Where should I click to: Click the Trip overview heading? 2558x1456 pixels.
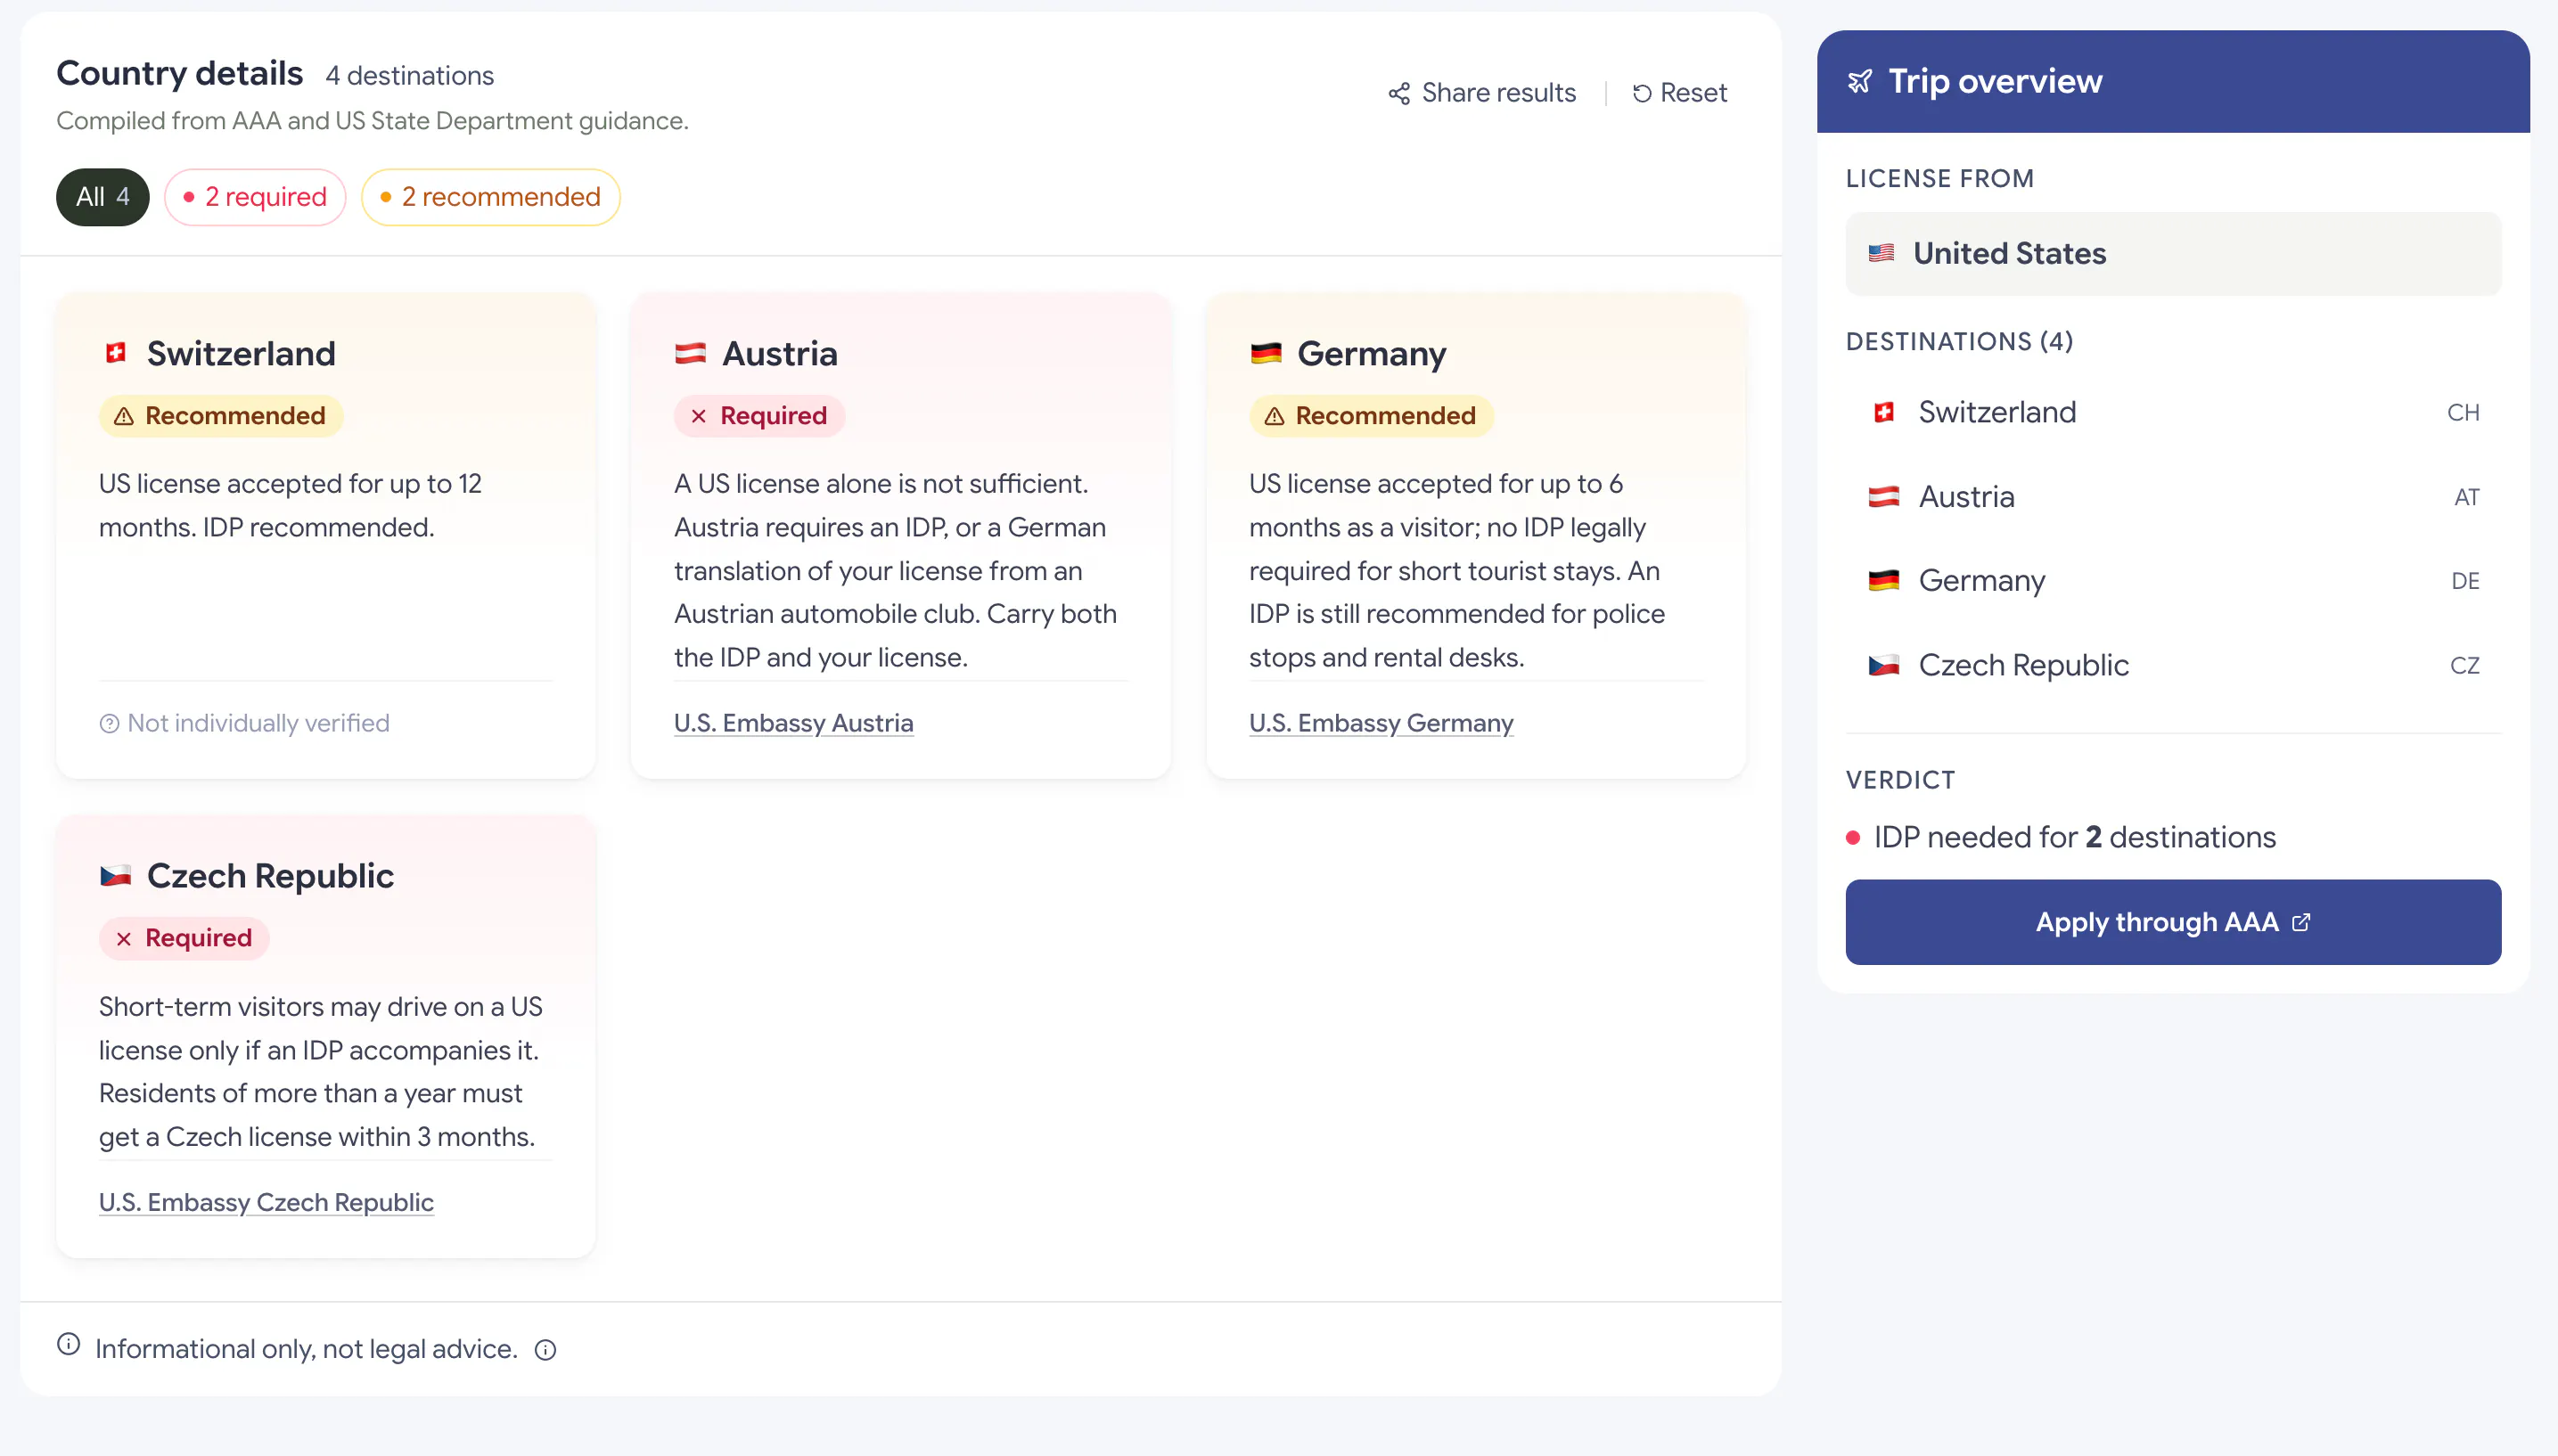click(1995, 81)
